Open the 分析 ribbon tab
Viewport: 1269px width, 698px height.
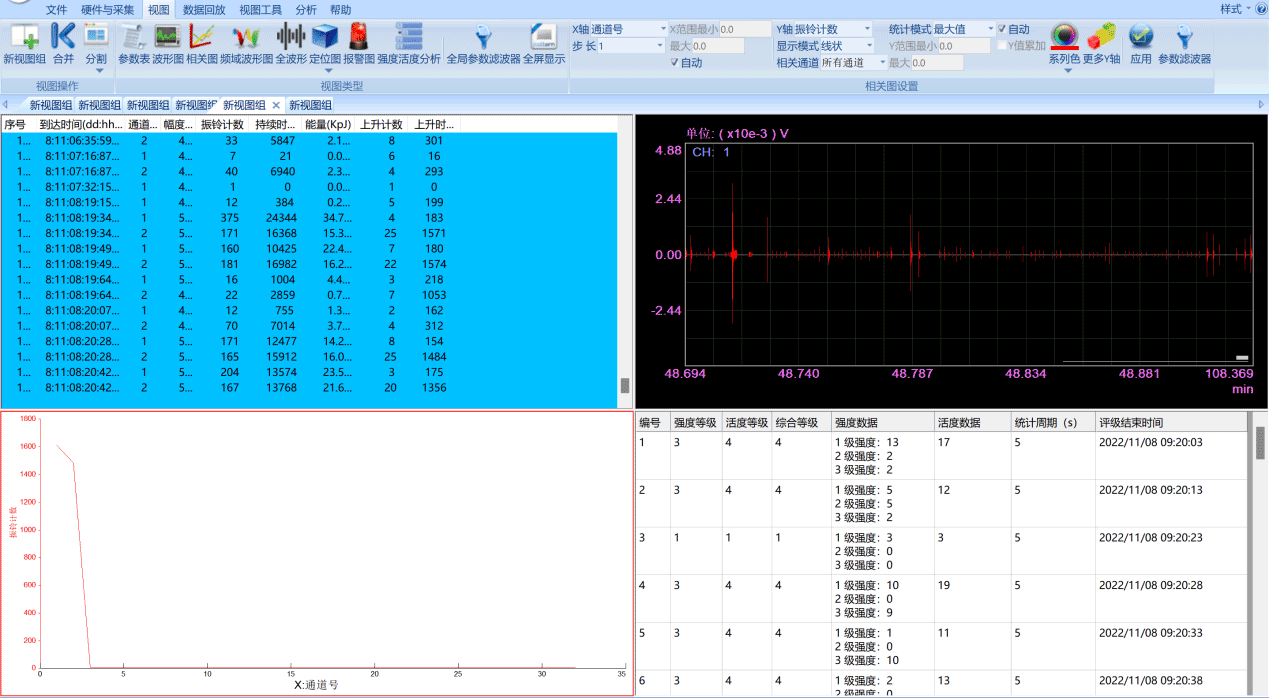[306, 9]
